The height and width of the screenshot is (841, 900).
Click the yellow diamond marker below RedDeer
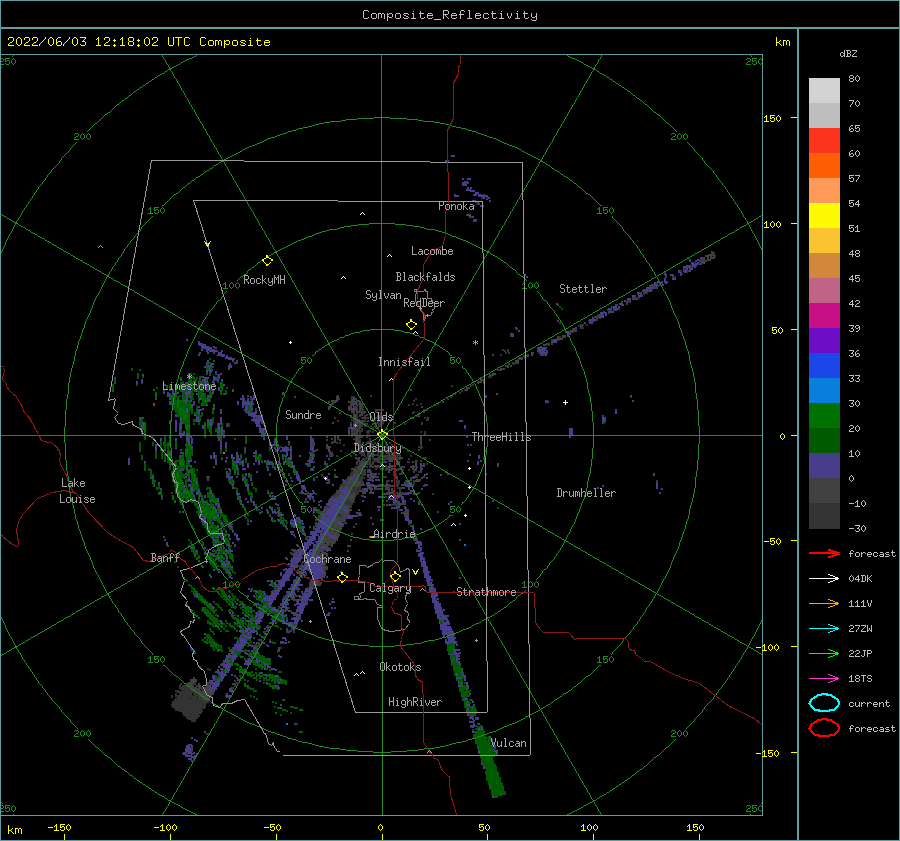pos(412,325)
